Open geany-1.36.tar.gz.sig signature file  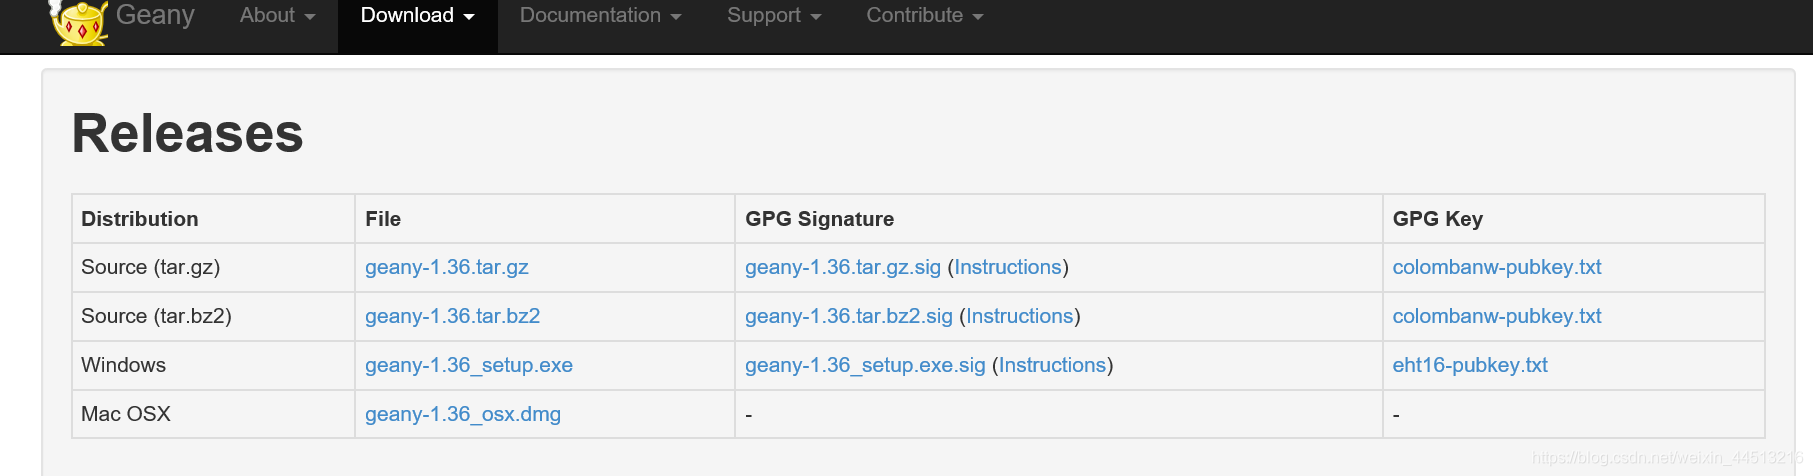[842, 267]
